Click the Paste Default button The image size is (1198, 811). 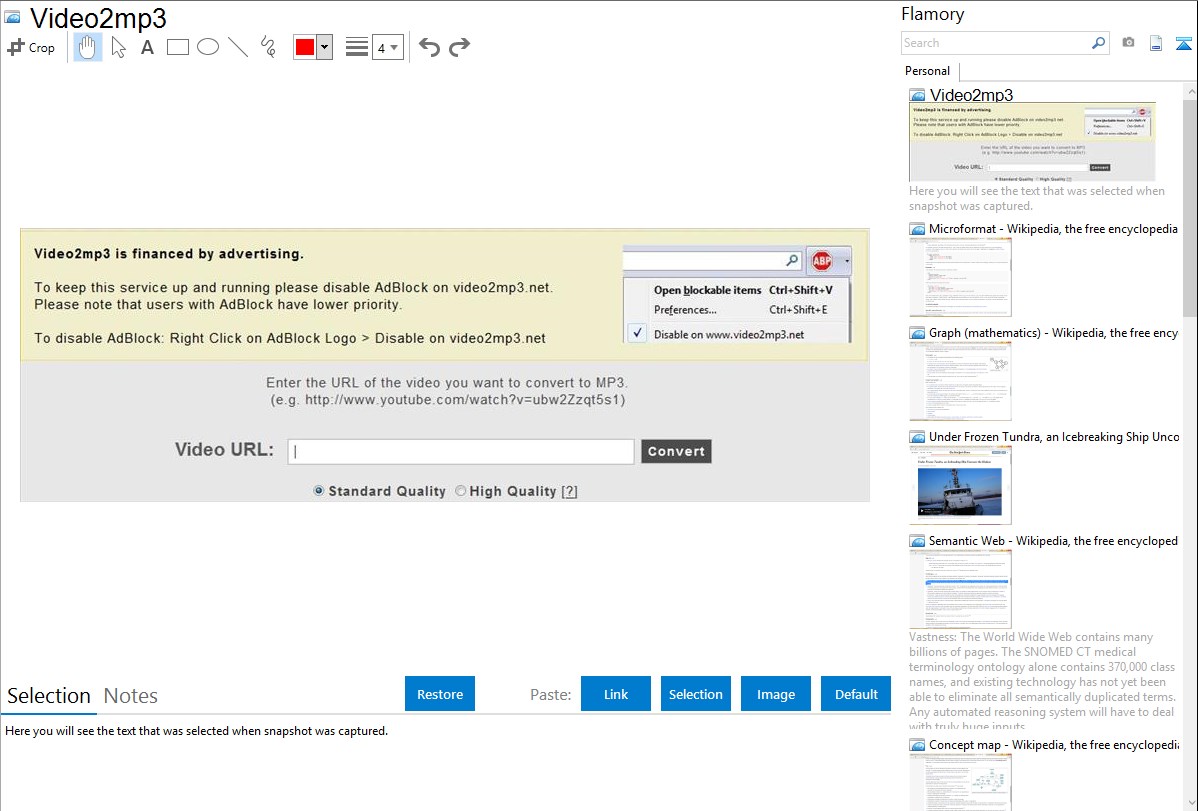point(856,694)
